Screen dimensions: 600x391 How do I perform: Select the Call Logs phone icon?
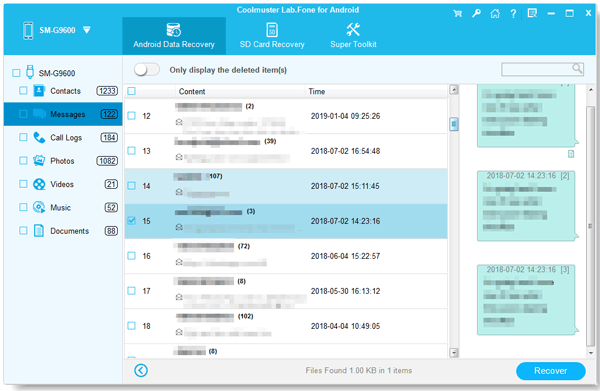coord(39,137)
